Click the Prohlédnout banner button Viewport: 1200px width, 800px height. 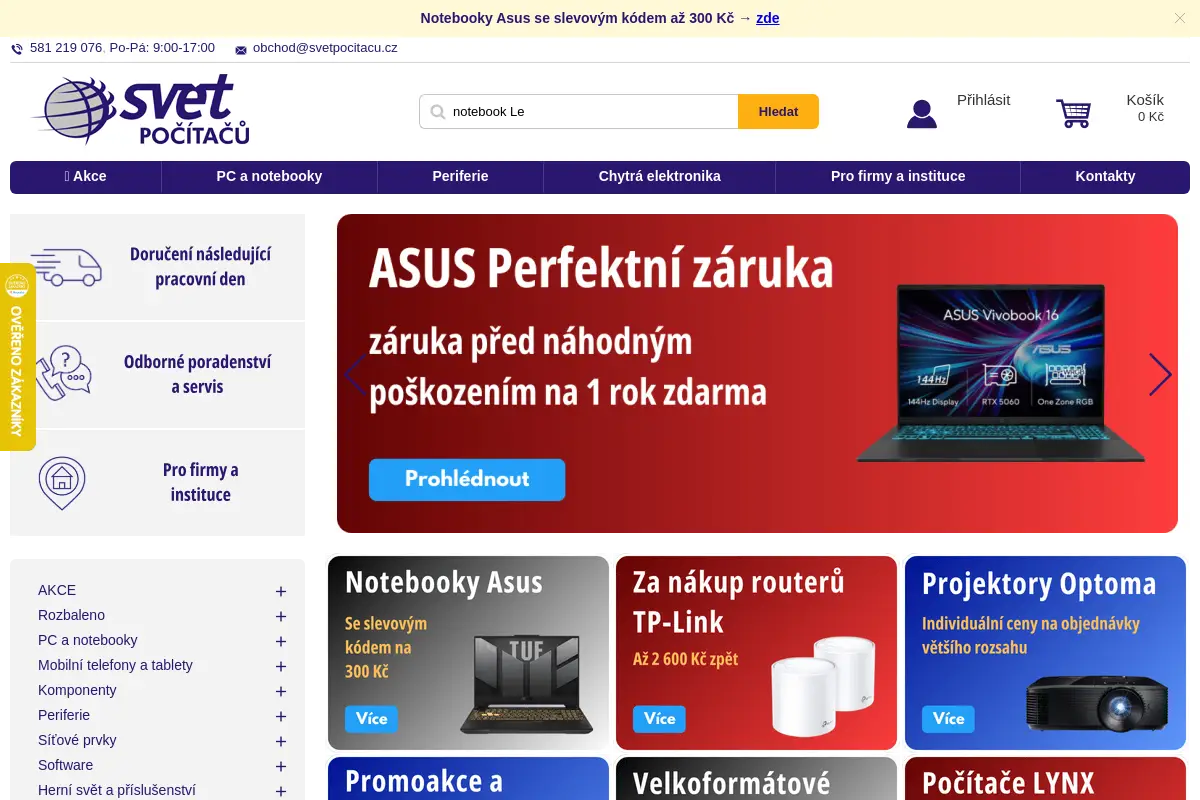[467, 480]
